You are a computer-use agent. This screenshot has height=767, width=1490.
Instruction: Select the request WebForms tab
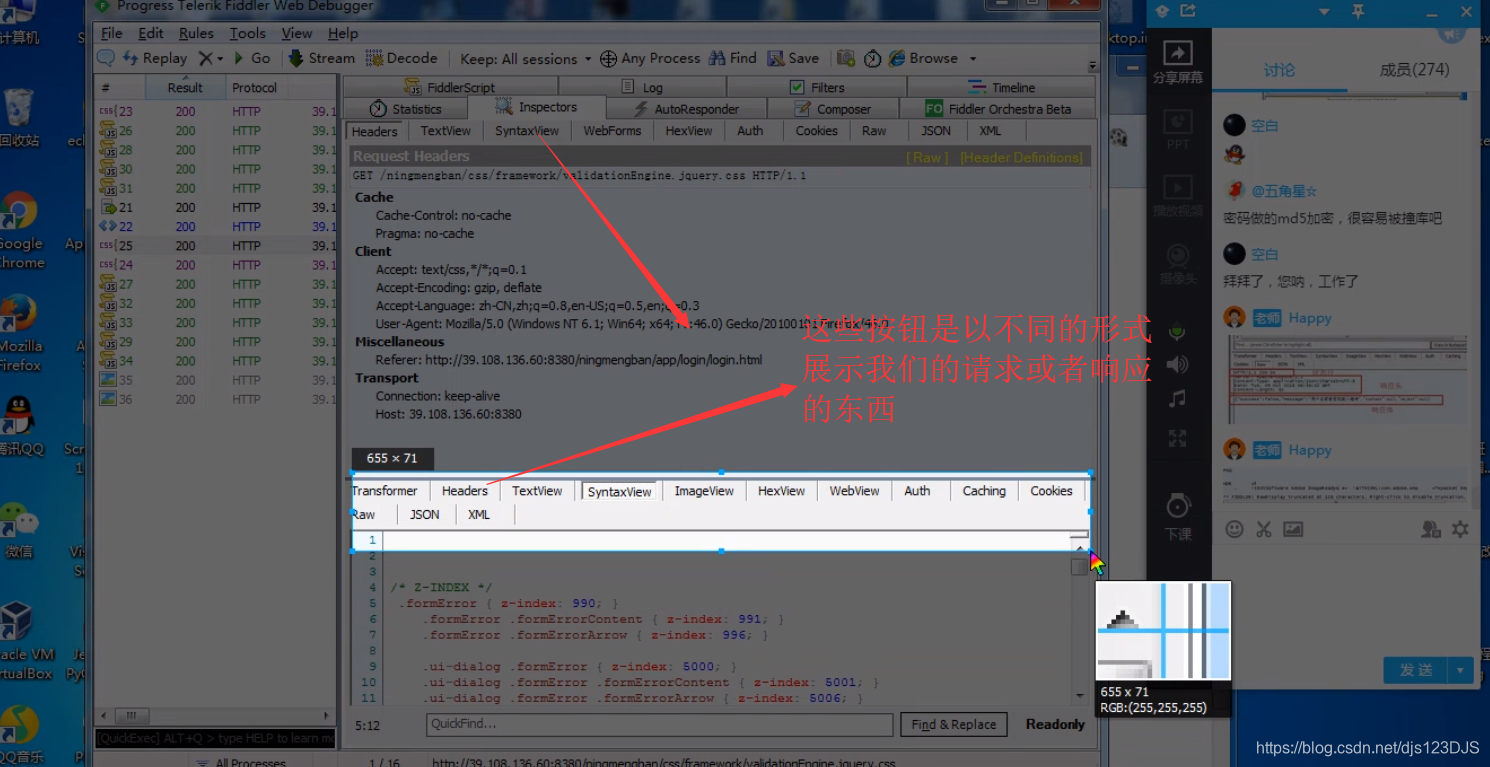point(612,131)
